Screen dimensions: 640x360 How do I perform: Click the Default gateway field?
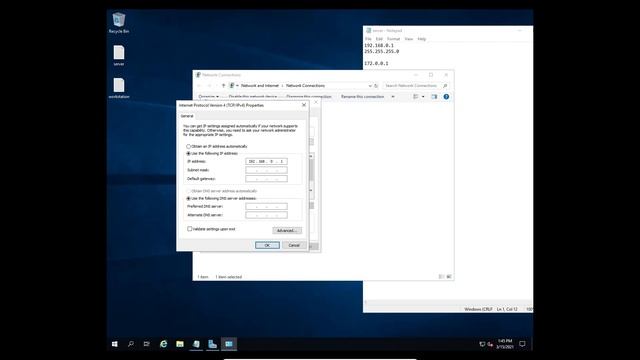pyautogui.click(x=266, y=179)
